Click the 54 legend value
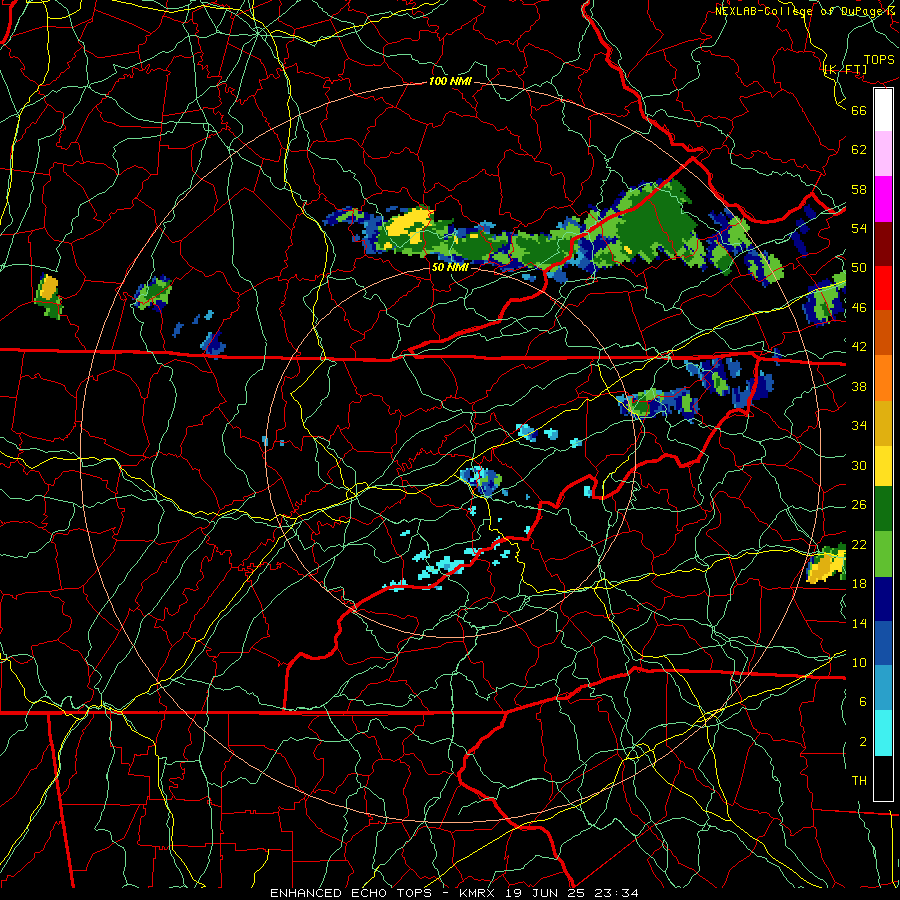The height and width of the screenshot is (900, 900). tap(859, 228)
